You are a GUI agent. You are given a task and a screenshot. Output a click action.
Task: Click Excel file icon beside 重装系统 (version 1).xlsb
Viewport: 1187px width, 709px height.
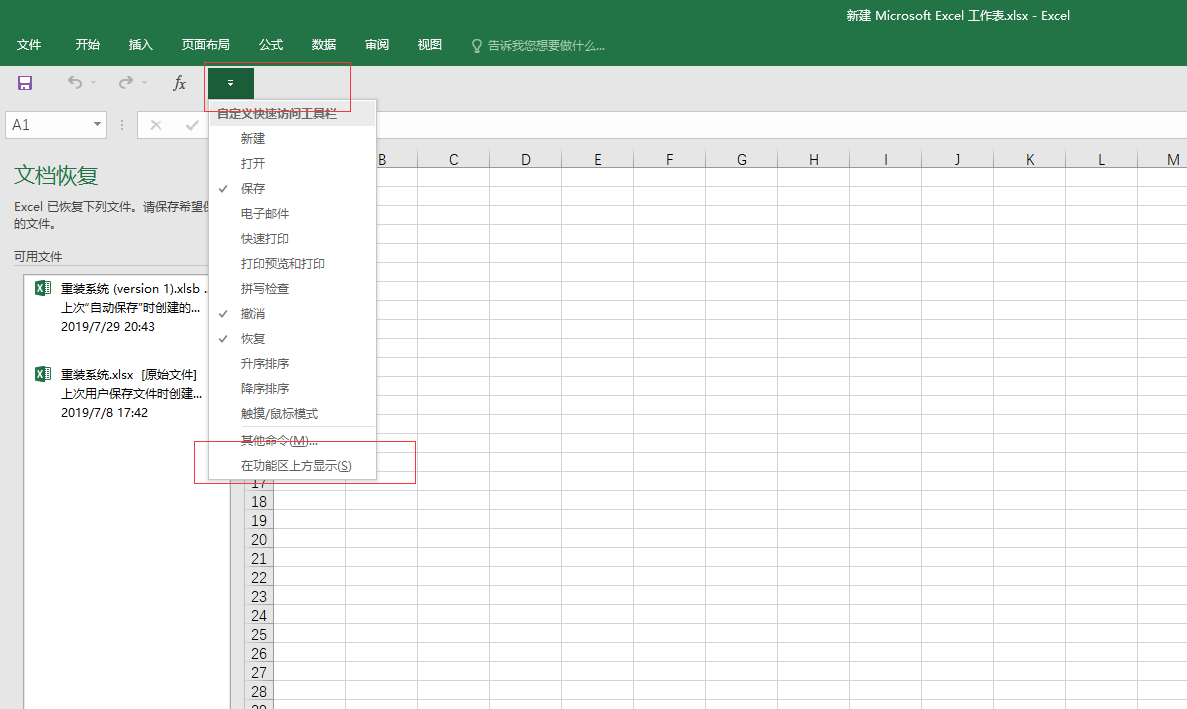coord(43,288)
